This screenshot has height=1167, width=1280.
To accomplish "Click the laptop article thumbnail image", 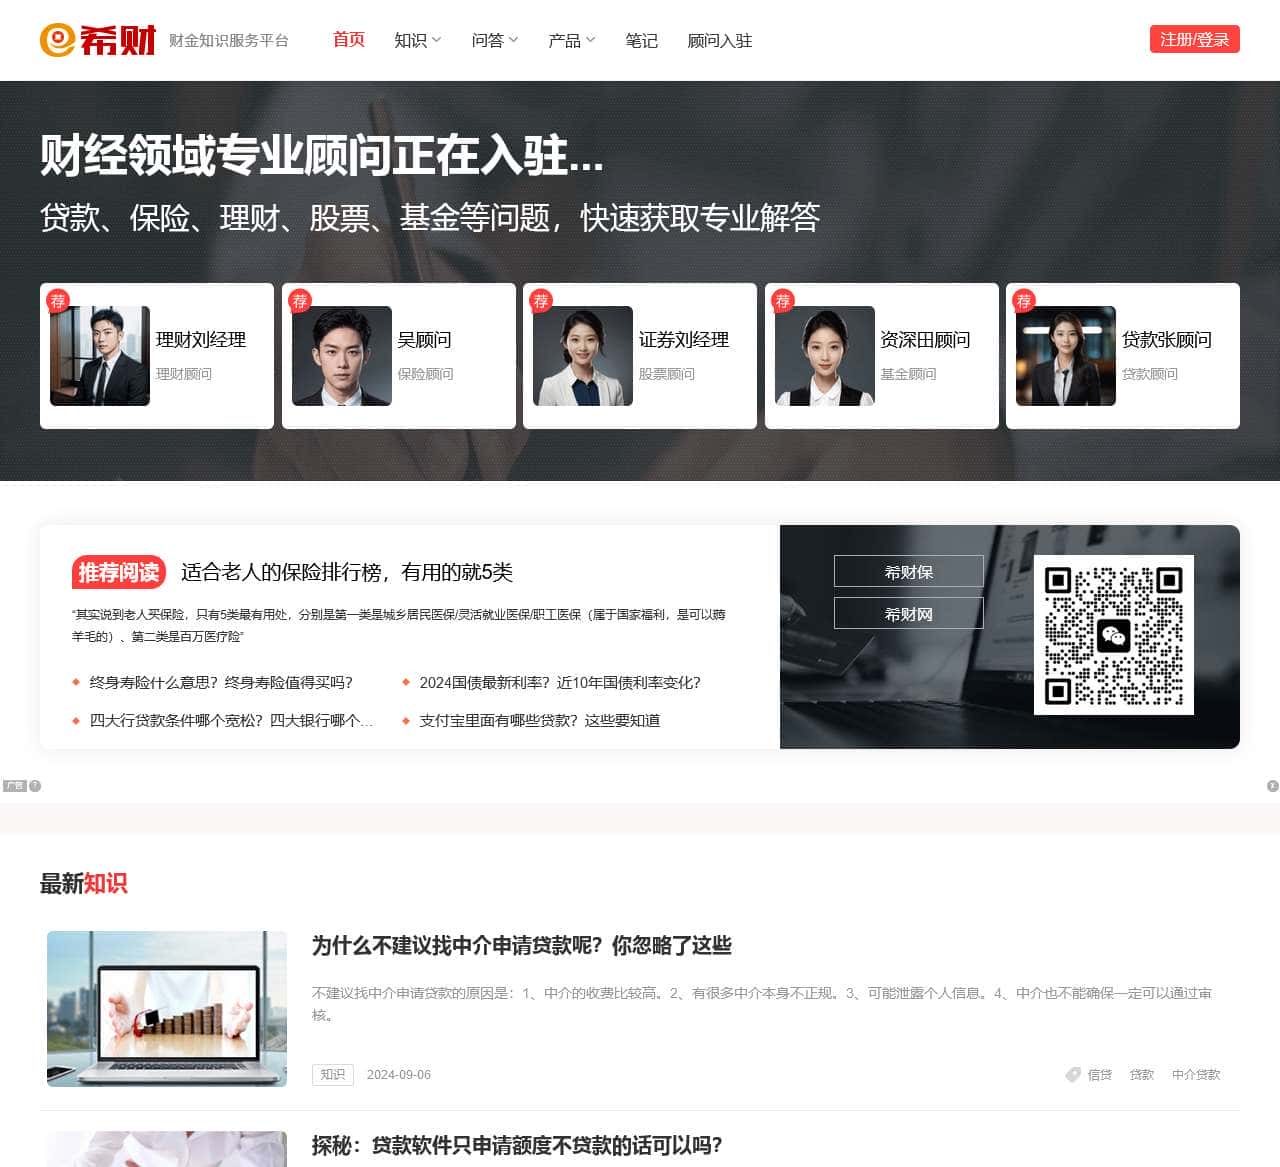I will (166, 1009).
